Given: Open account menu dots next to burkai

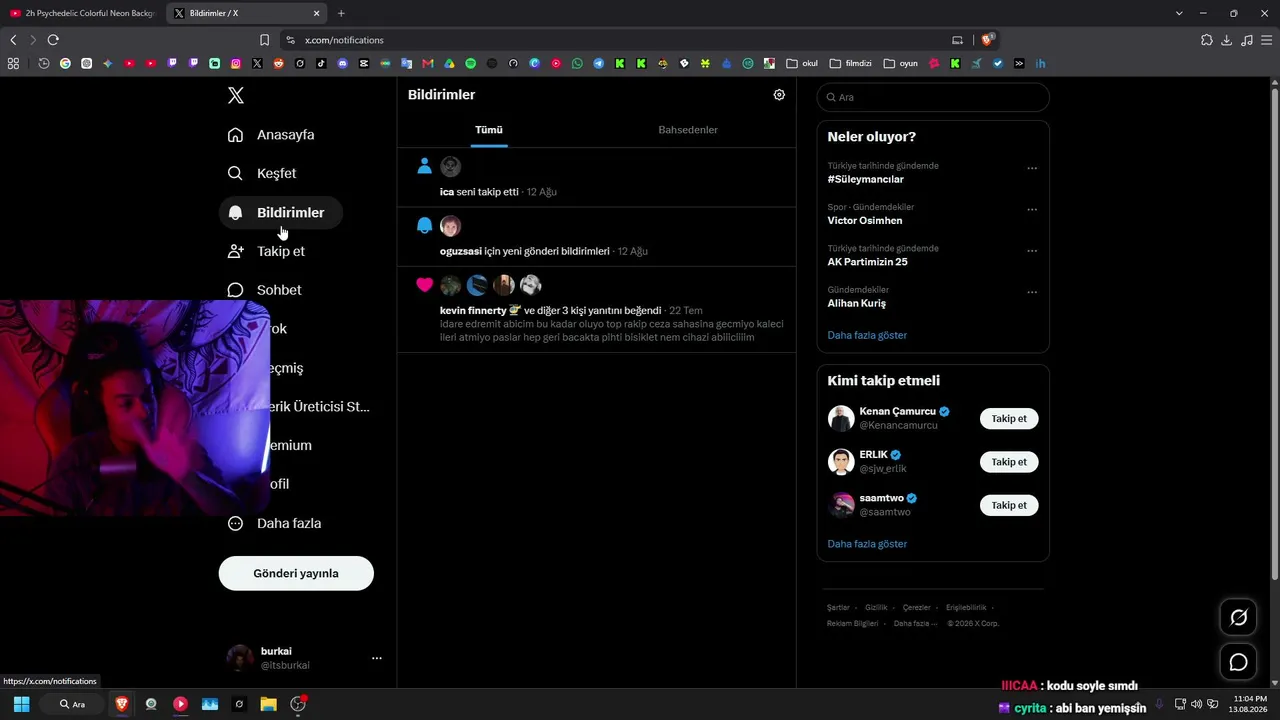Looking at the screenshot, I should coord(377,658).
